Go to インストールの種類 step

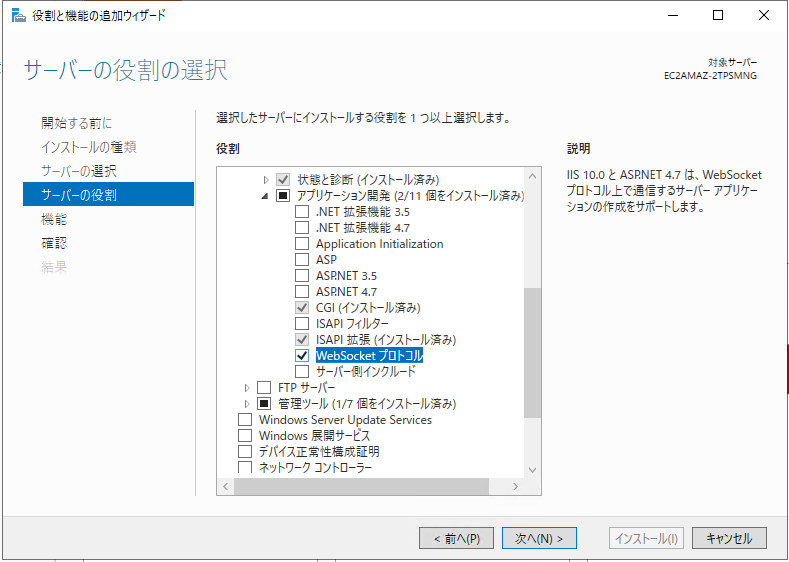pos(89,147)
